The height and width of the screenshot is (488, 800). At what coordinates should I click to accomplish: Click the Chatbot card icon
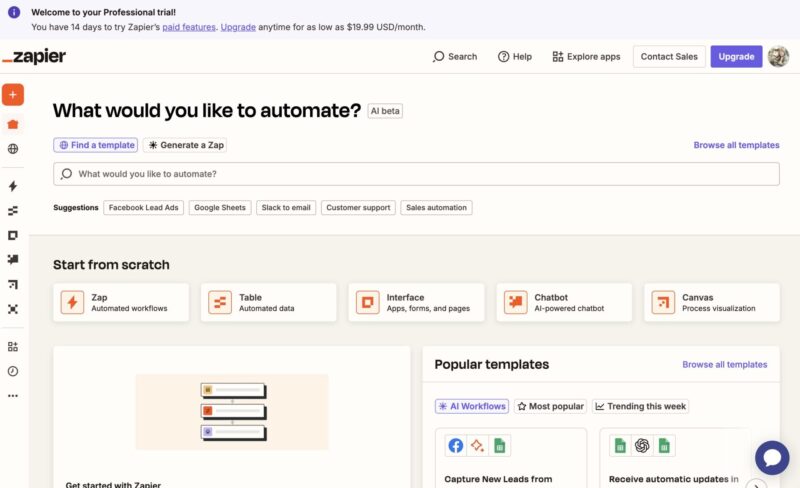click(x=515, y=302)
